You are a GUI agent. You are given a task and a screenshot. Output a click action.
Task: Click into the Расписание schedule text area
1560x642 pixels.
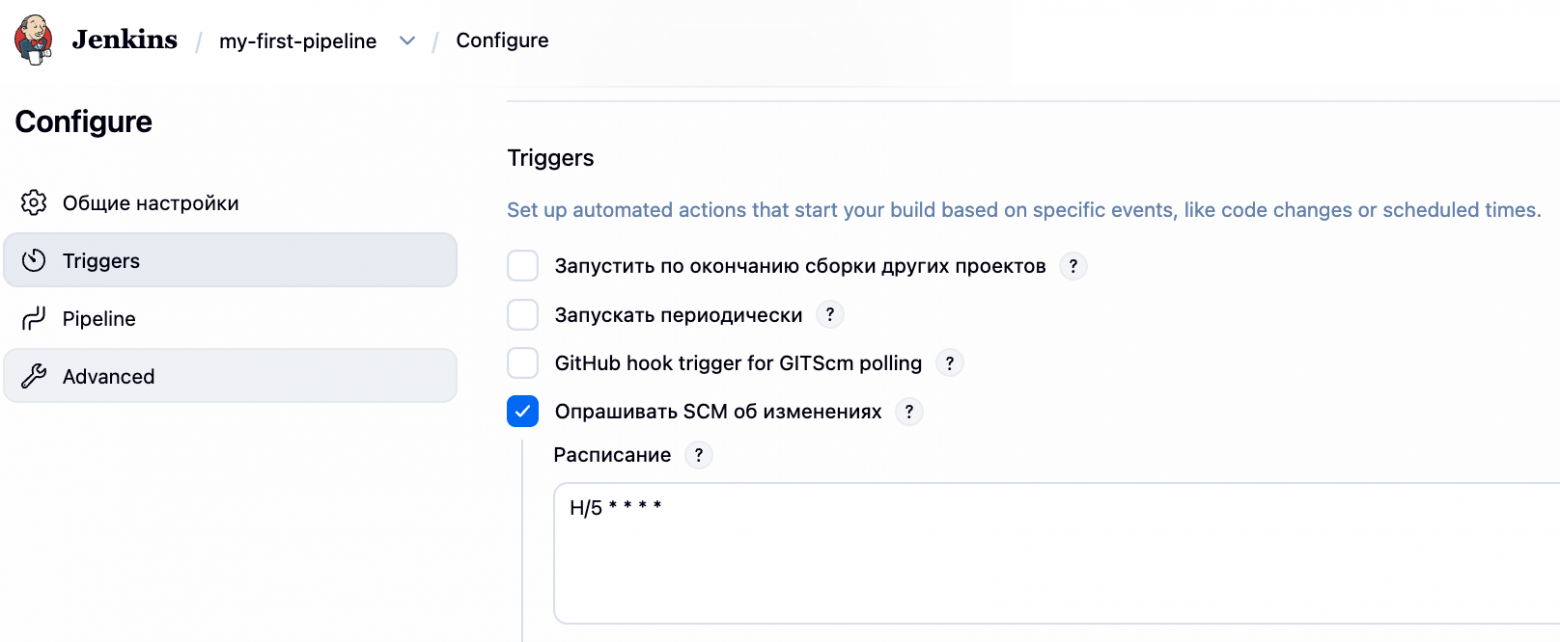(1056, 553)
